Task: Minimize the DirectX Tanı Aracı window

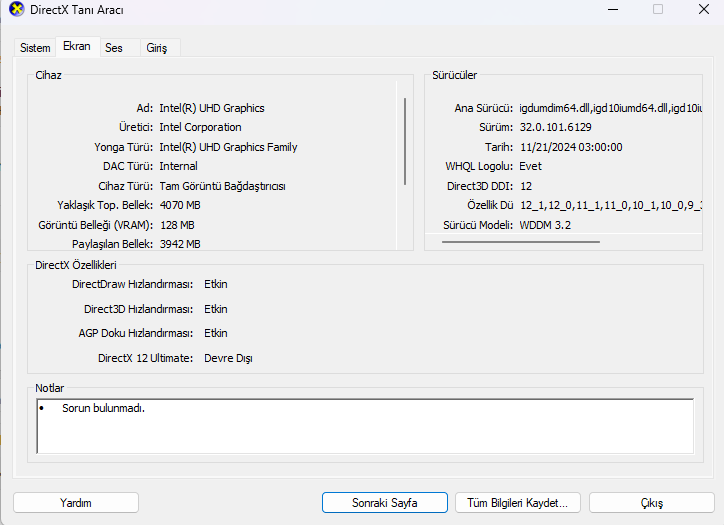Action: point(613,9)
